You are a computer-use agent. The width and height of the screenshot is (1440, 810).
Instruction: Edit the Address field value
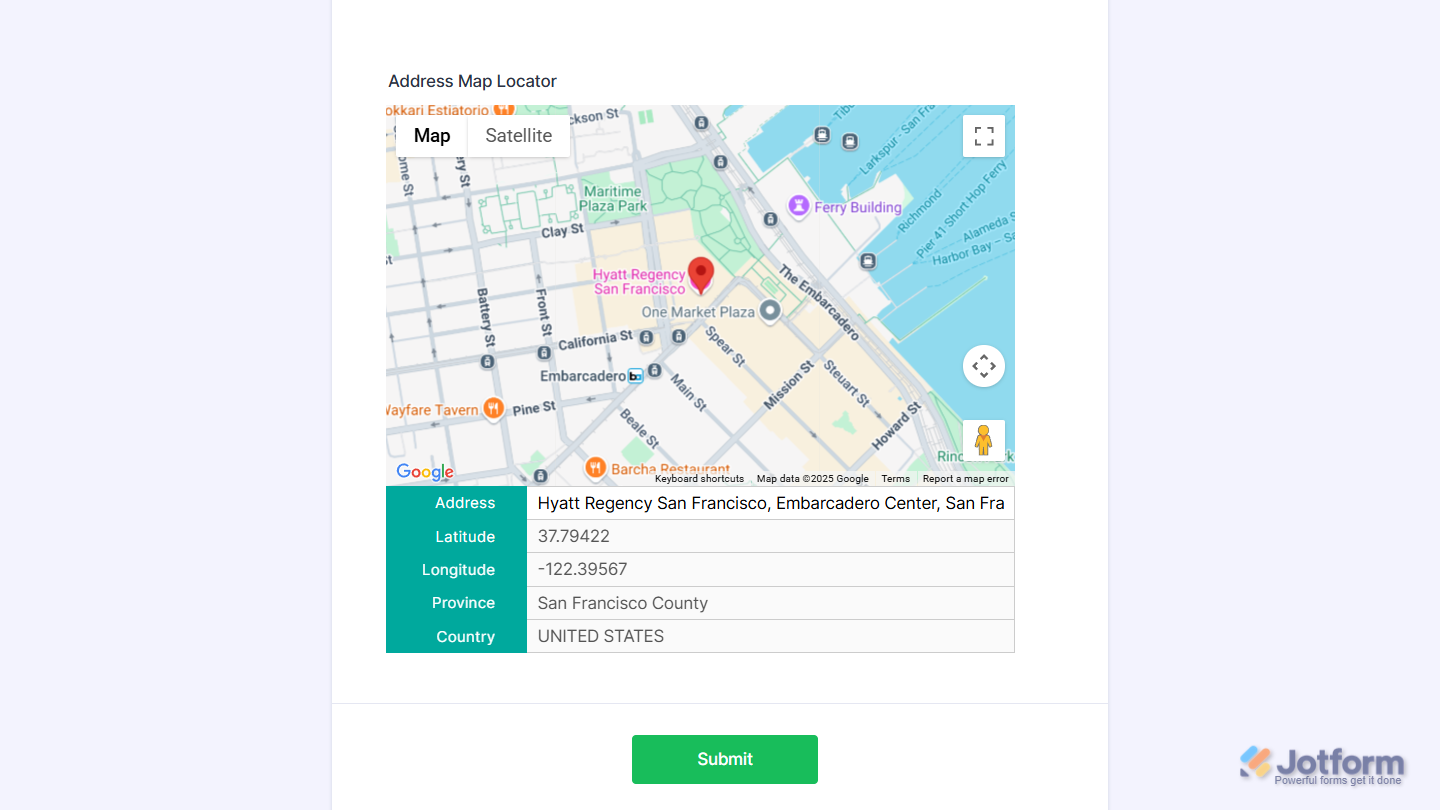tap(770, 503)
